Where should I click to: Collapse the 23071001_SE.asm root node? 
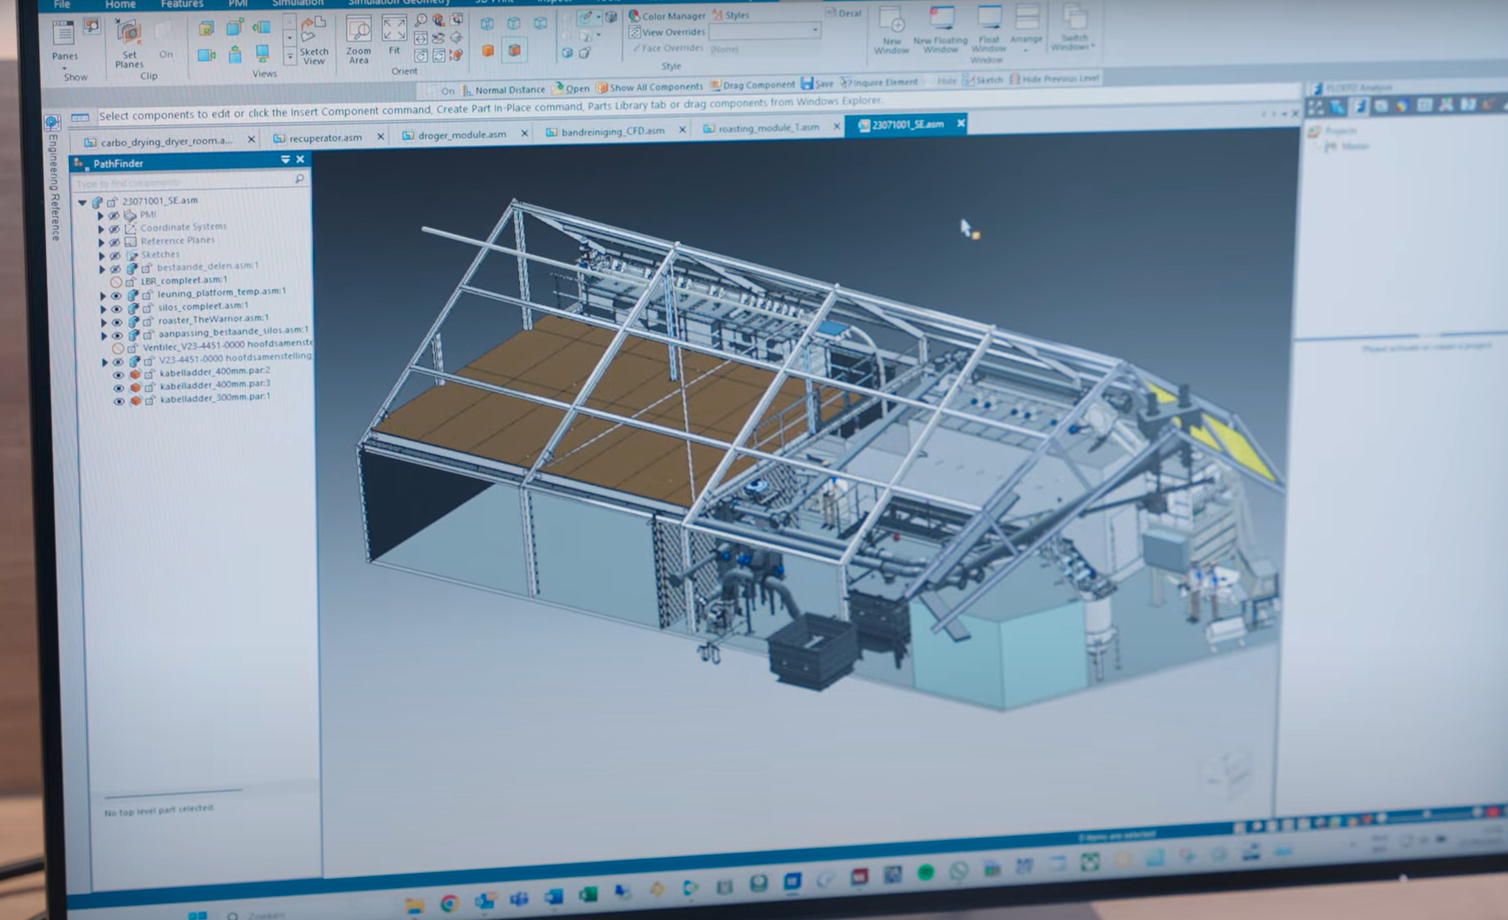pyautogui.click(x=83, y=202)
